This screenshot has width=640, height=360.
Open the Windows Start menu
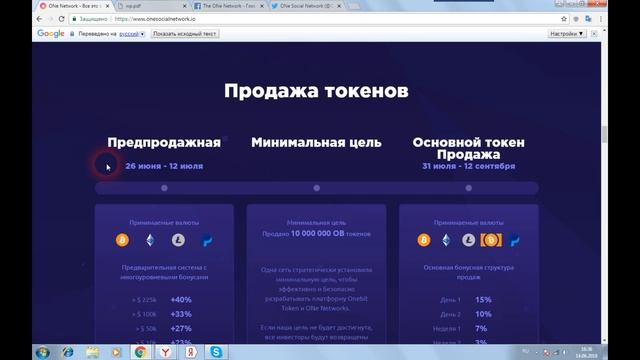42,352
